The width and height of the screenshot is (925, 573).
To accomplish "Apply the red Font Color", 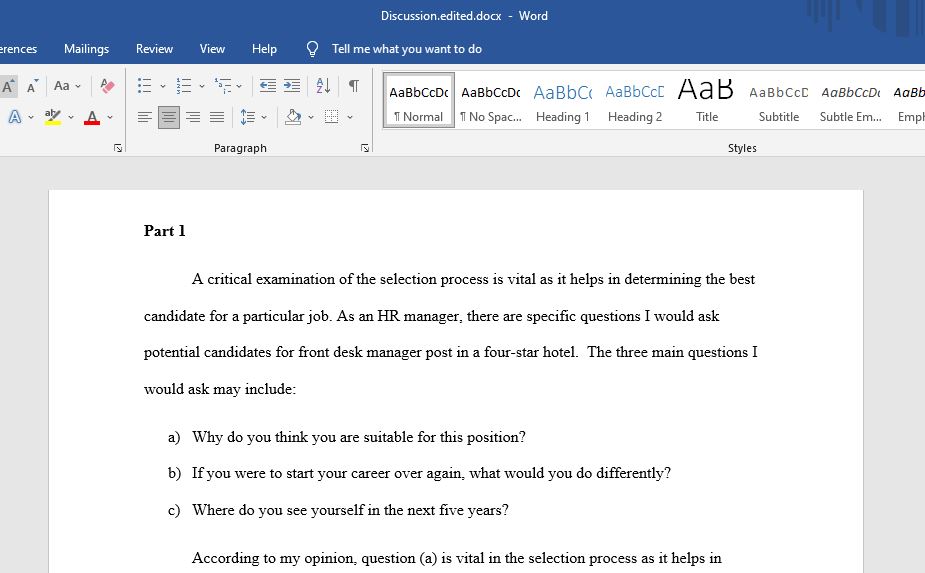I will pos(92,117).
